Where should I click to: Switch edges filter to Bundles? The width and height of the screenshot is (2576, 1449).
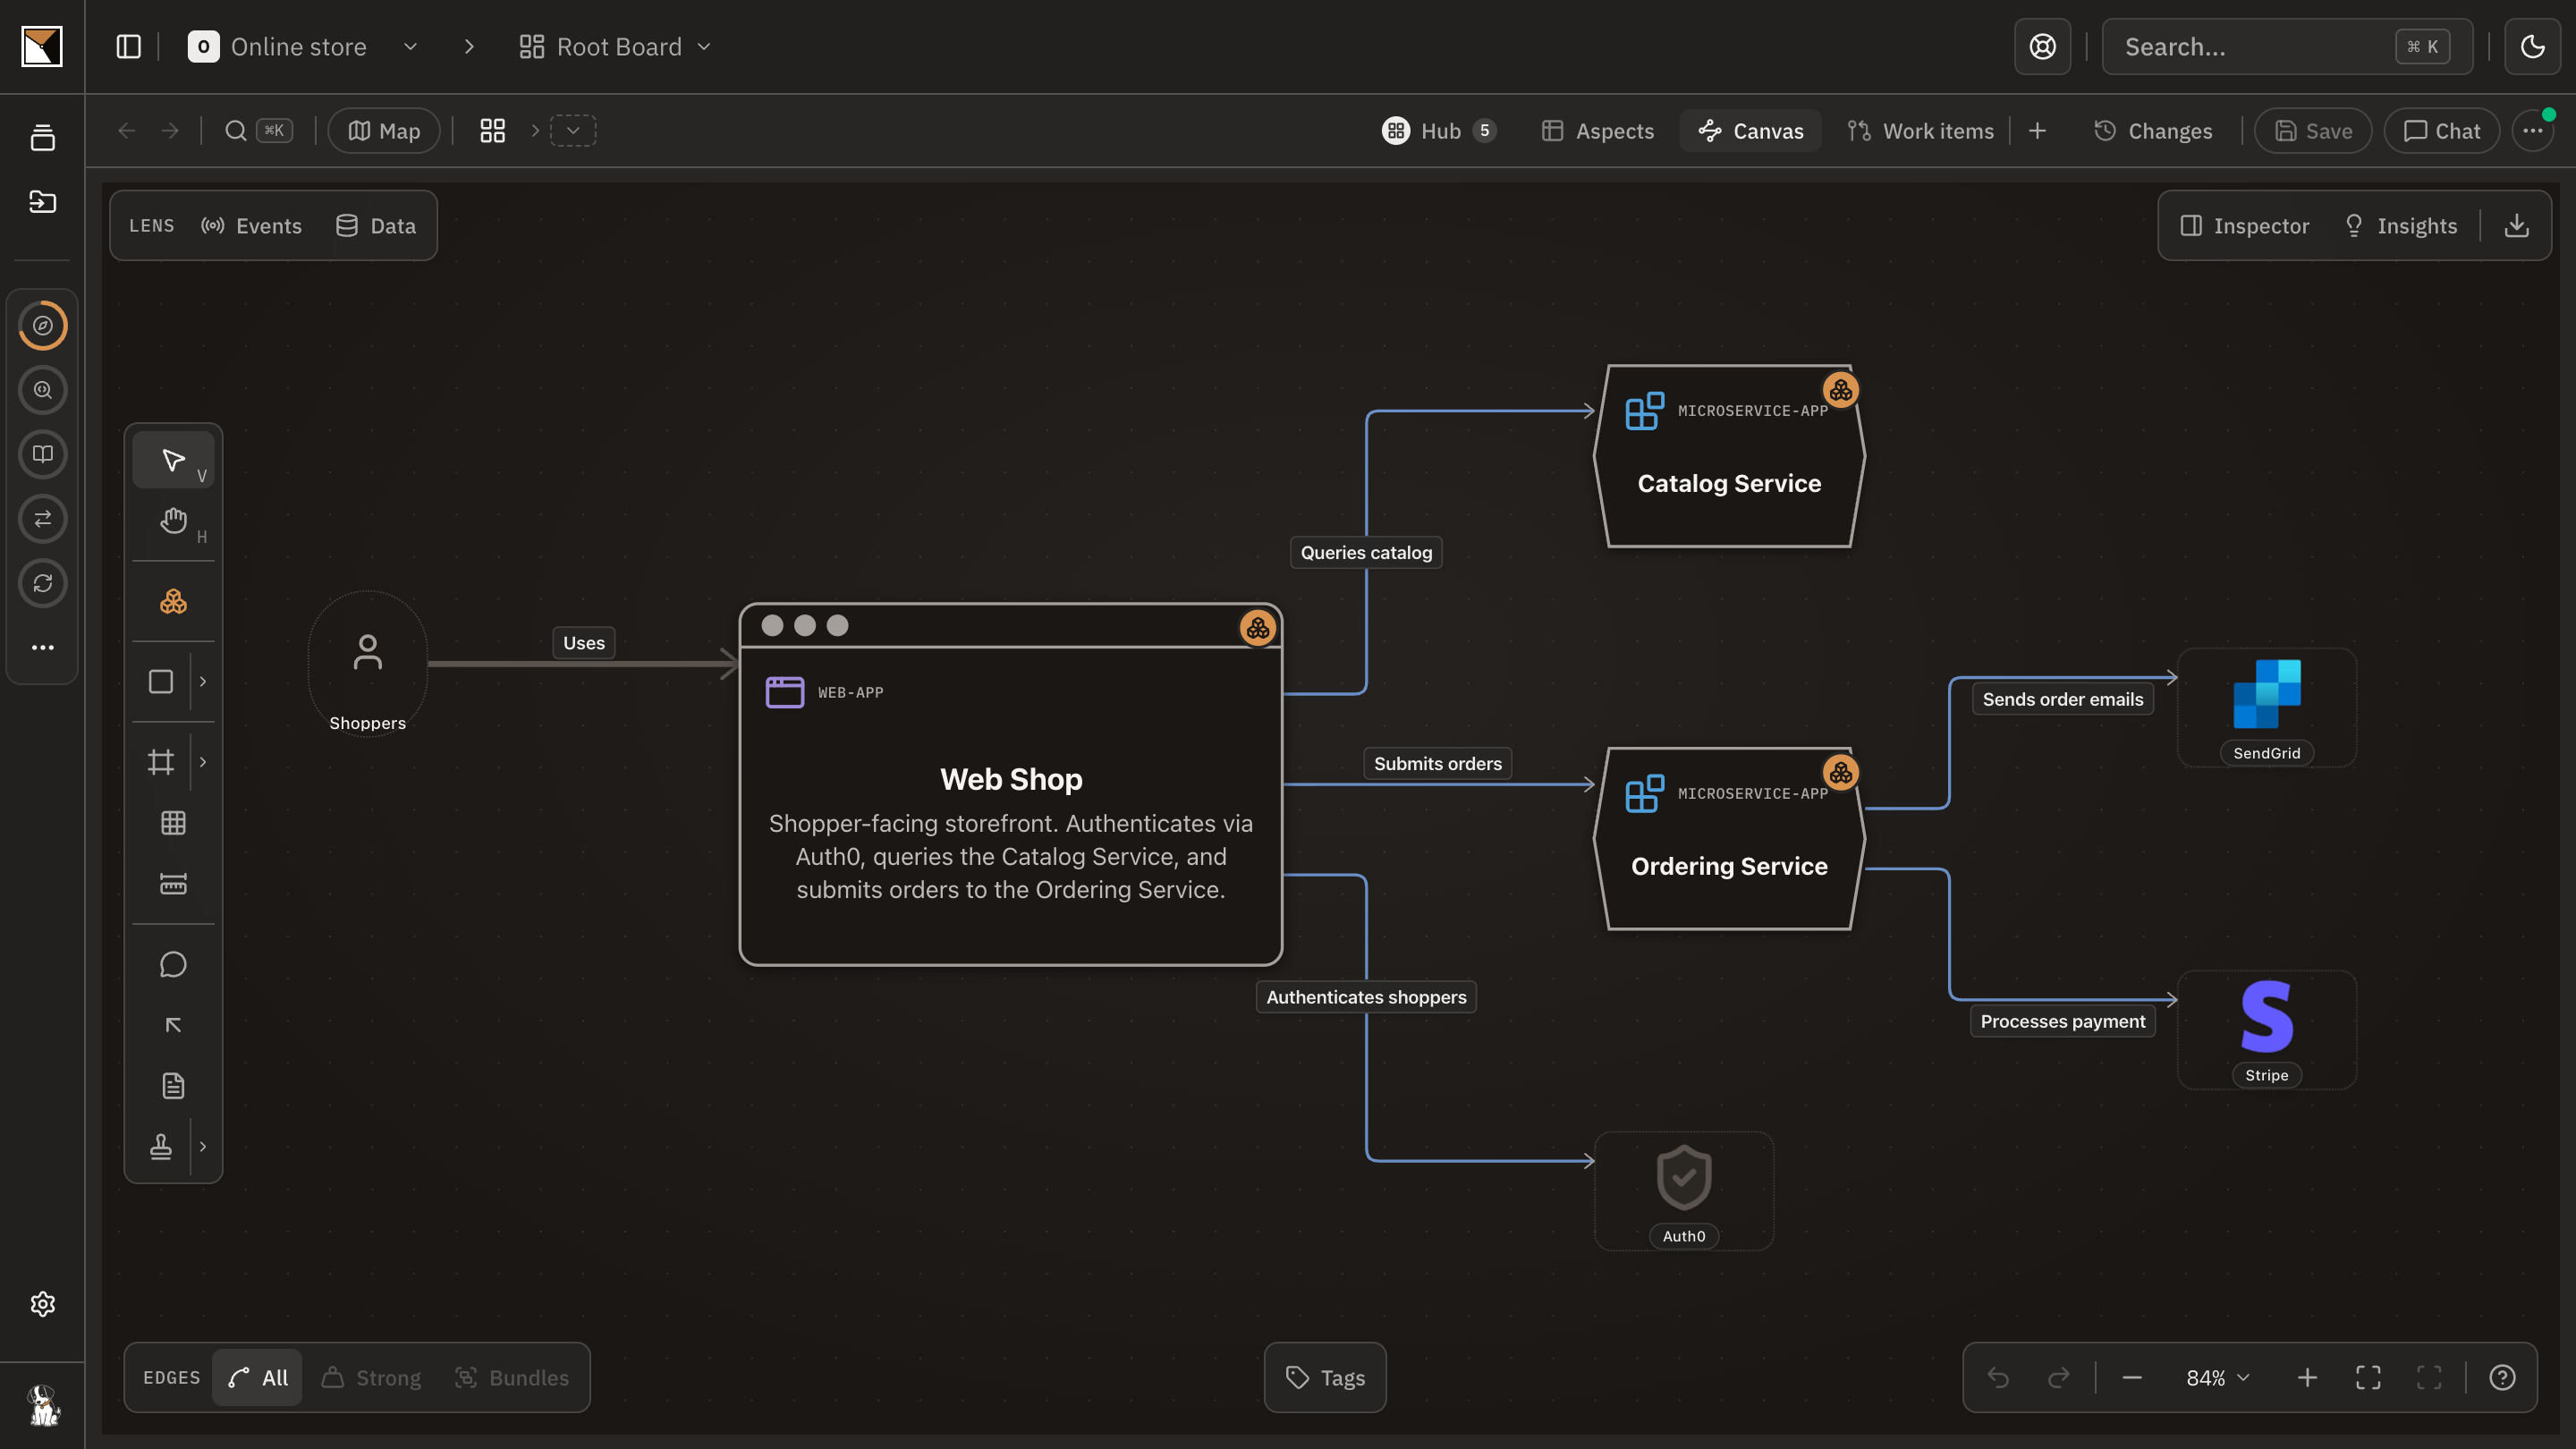[x=512, y=1377]
